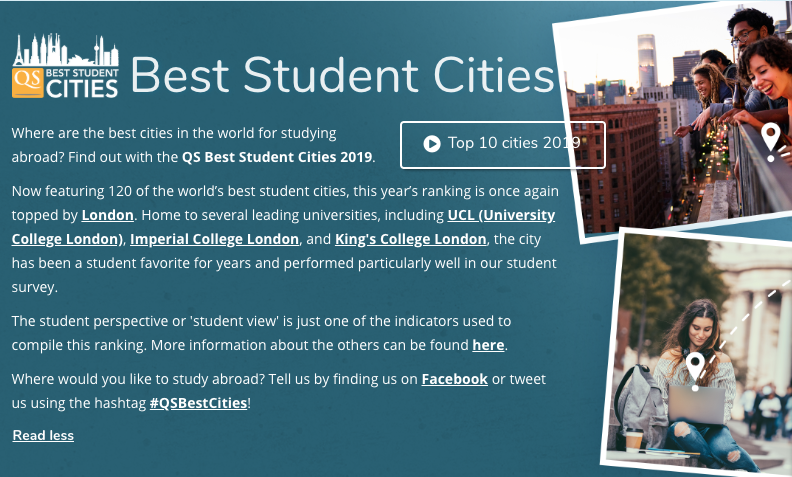
Task: Click the coffee cup in the lower photo
Action: click(633, 441)
